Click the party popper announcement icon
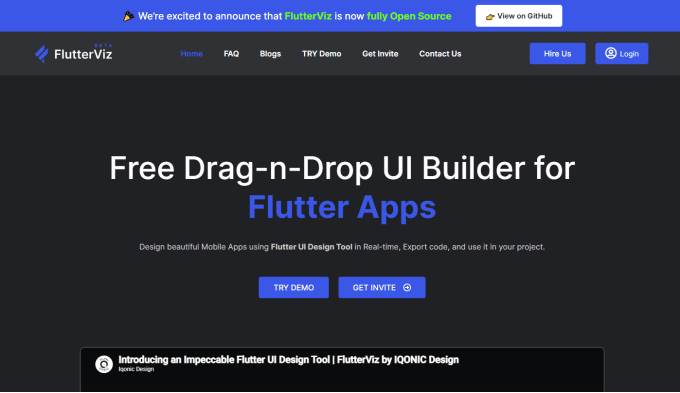The width and height of the screenshot is (680, 393). click(128, 16)
